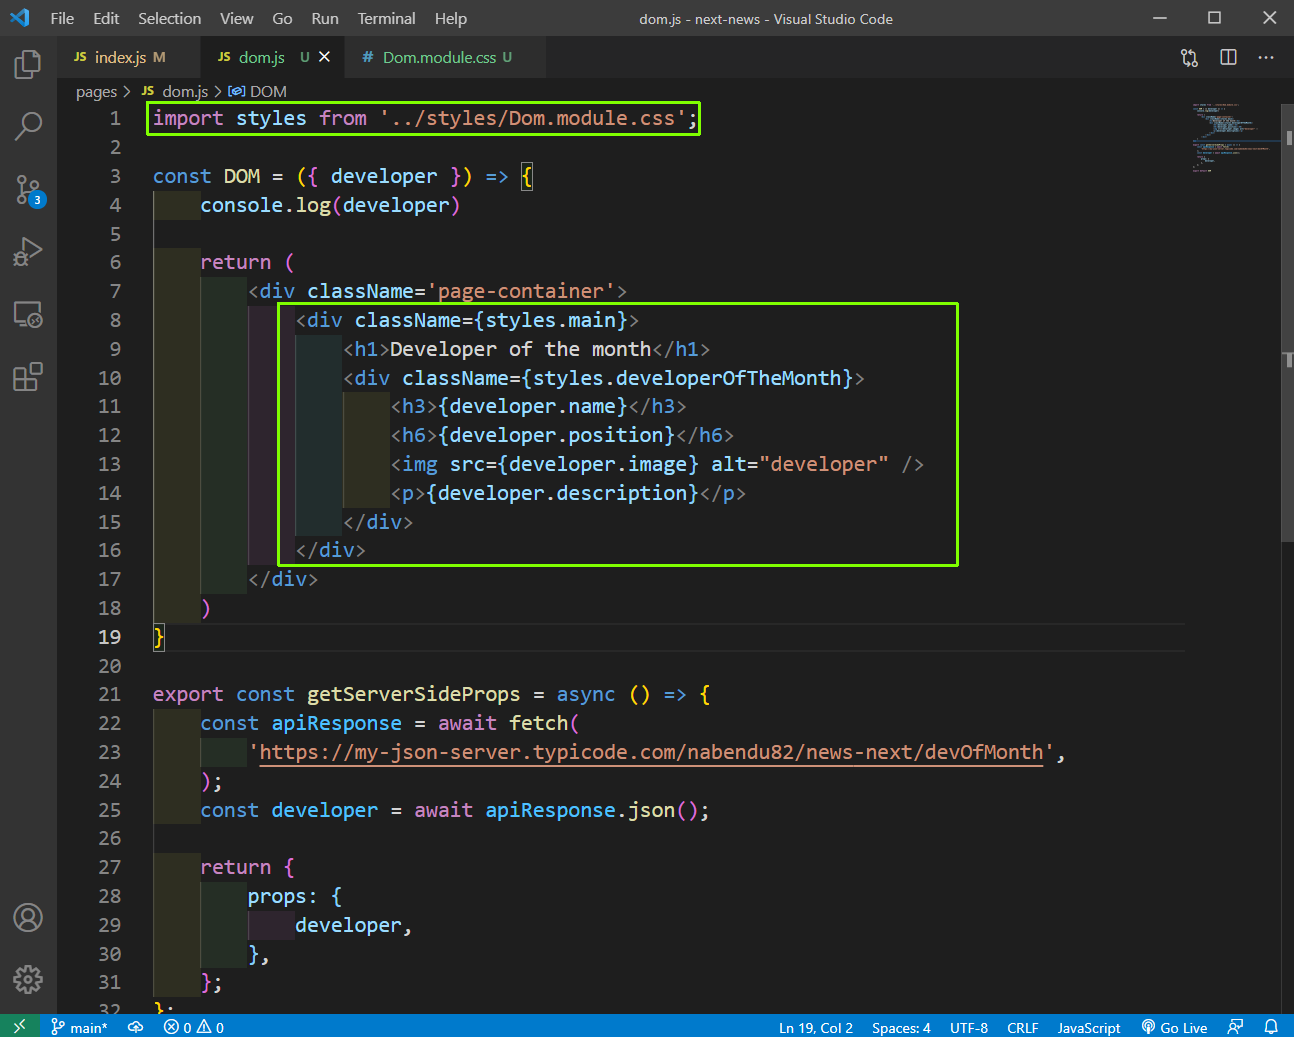Click the remote window indicator in status bar
1294x1037 pixels.
(x=19, y=1027)
